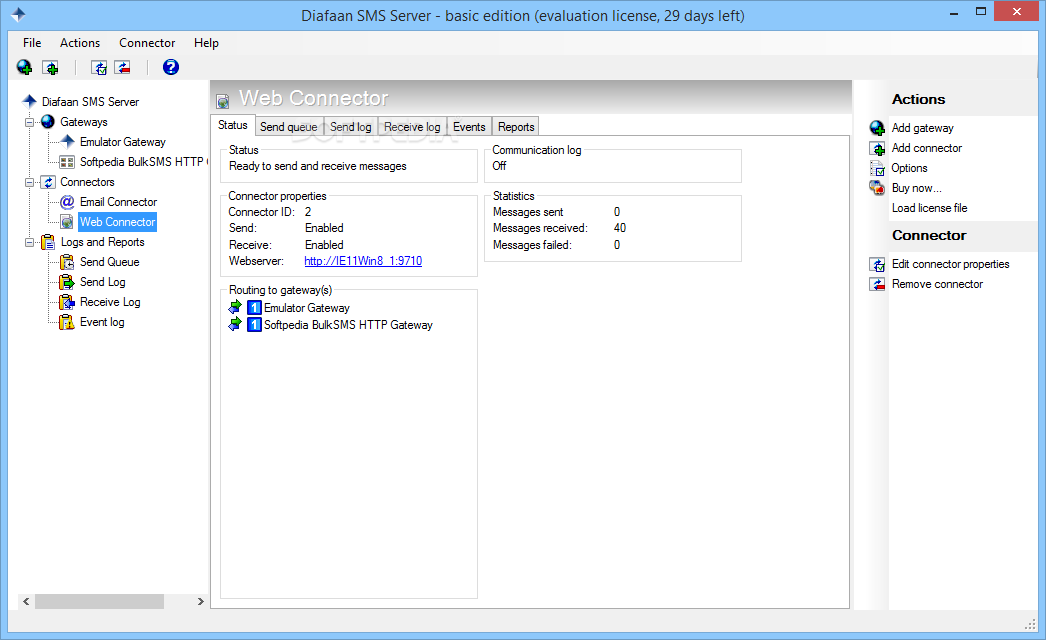Screen dimensions: 1046x640
Task: Click the Buy now icon in Actions pane
Action: click(x=877, y=188)
